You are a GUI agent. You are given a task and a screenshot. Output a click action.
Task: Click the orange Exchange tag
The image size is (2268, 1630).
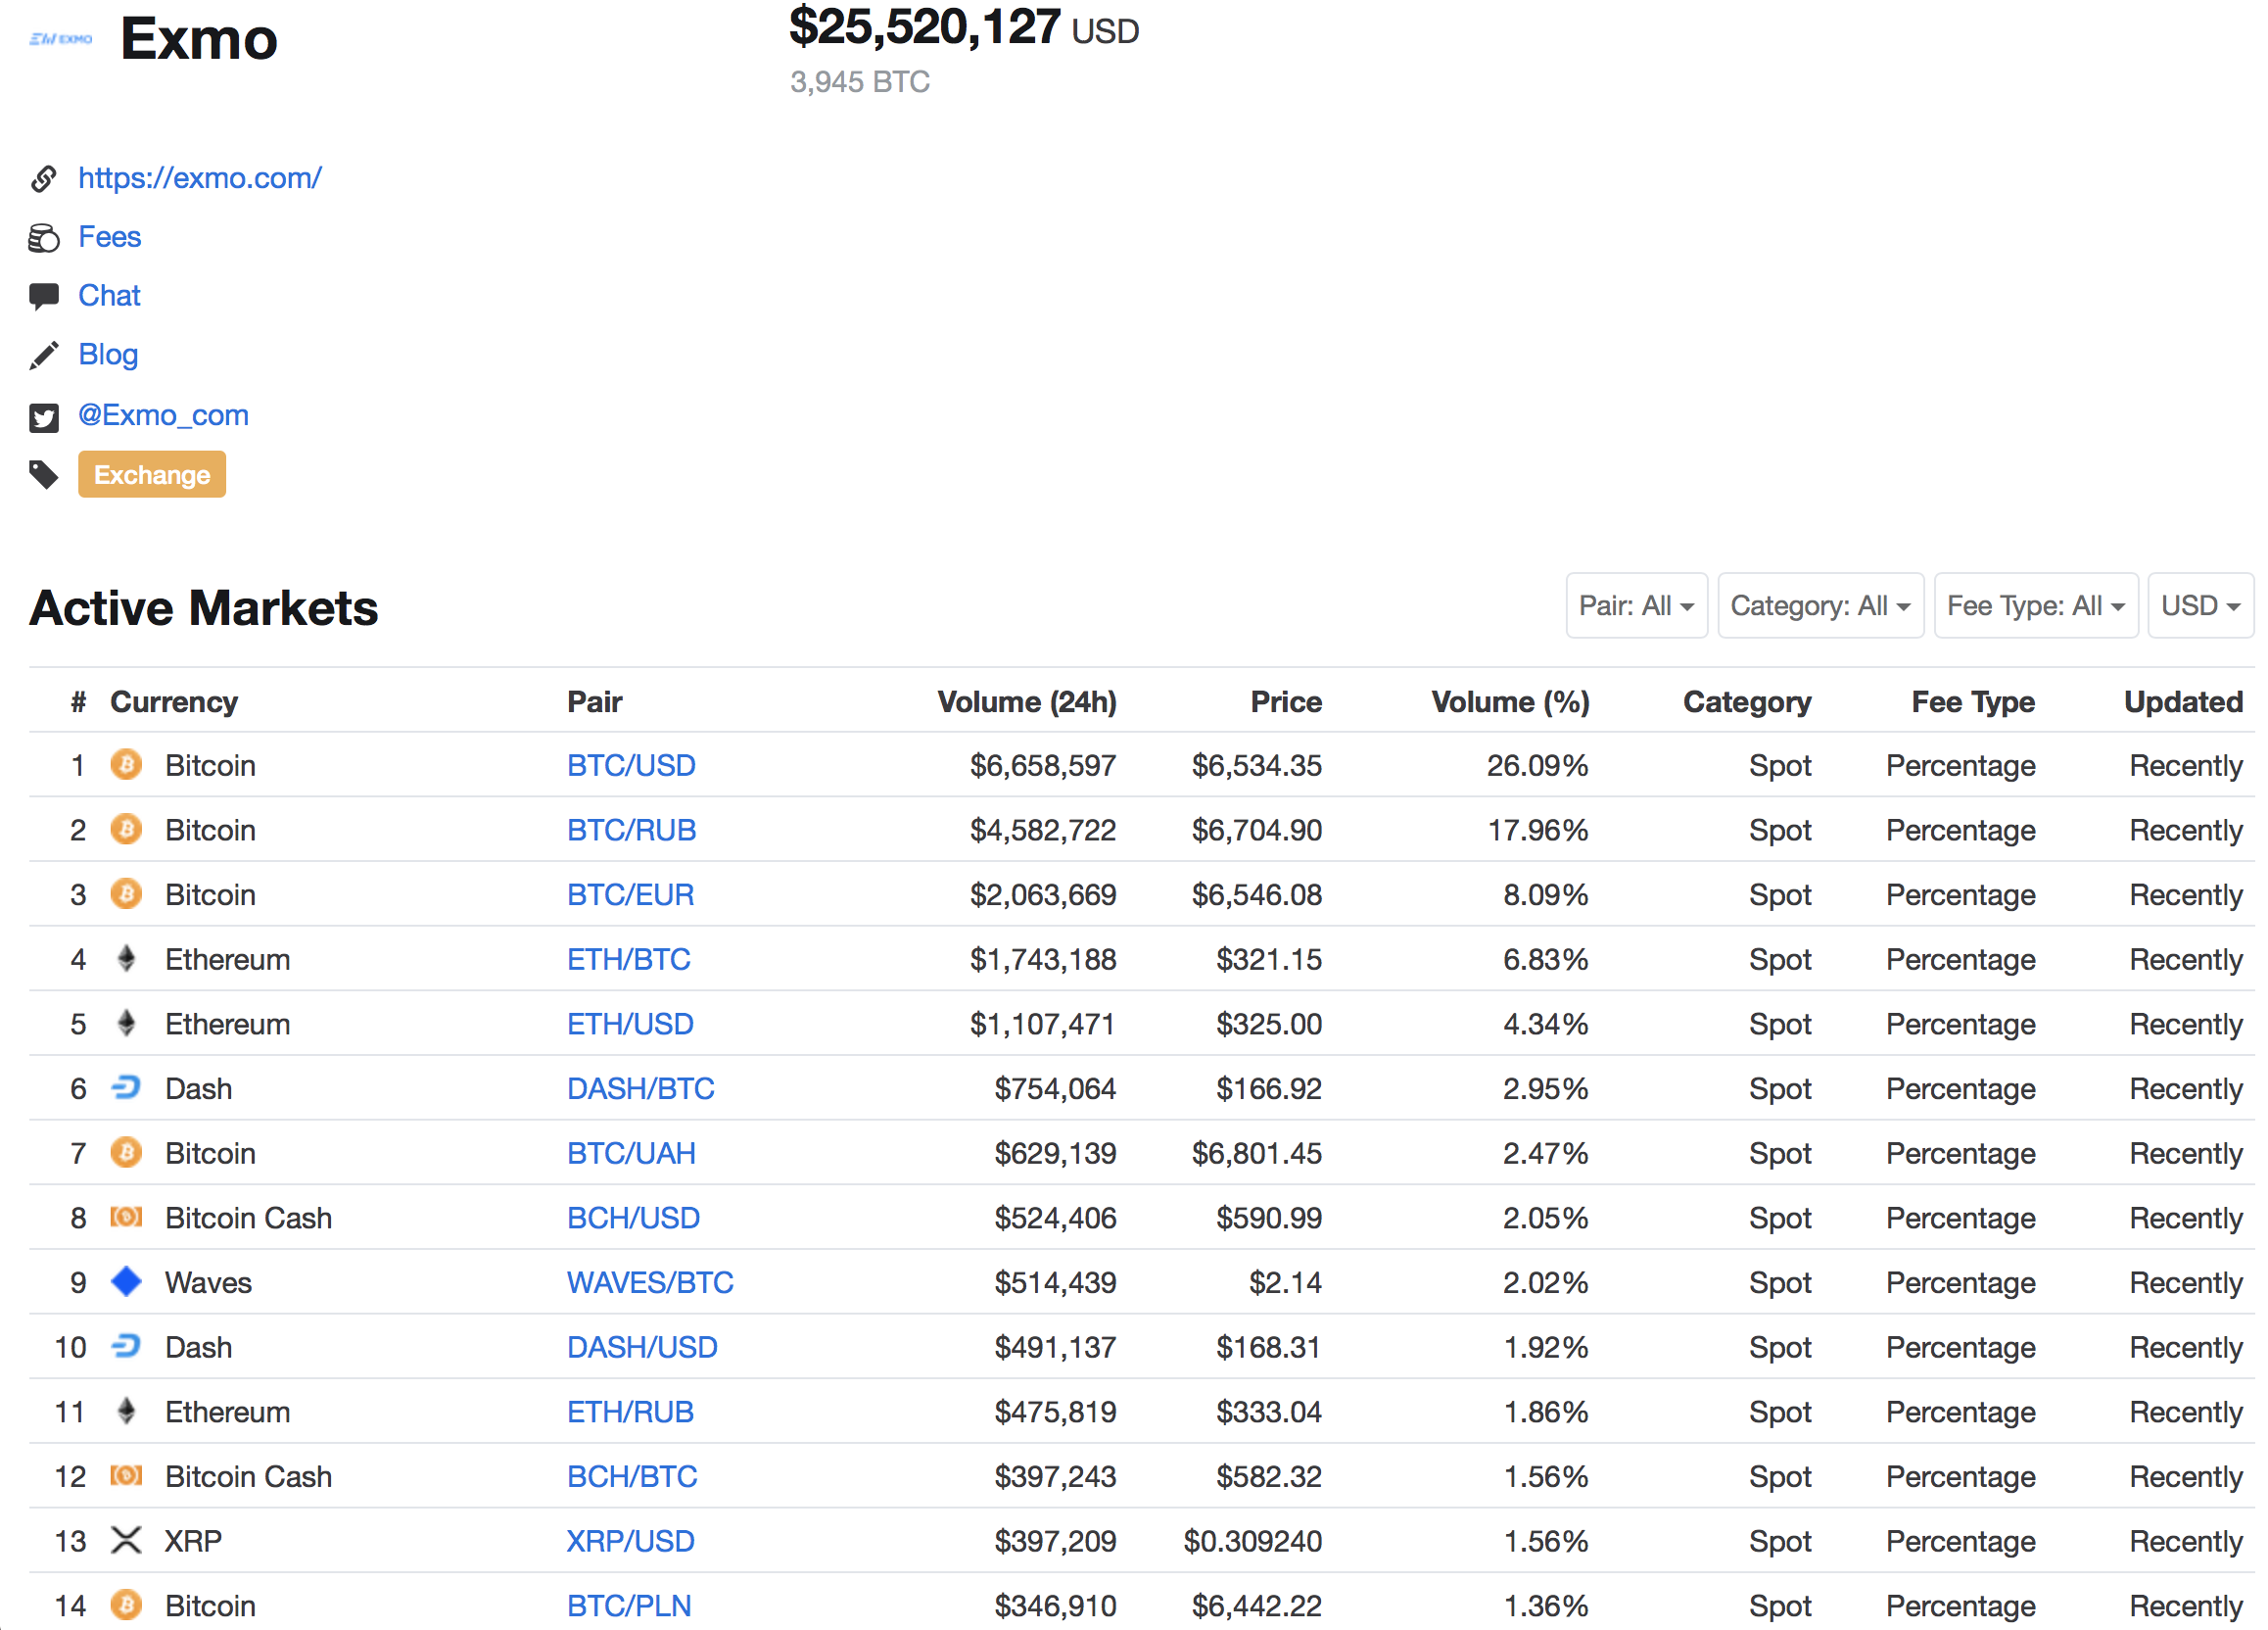pyautogui.click(x=152, y=475)
